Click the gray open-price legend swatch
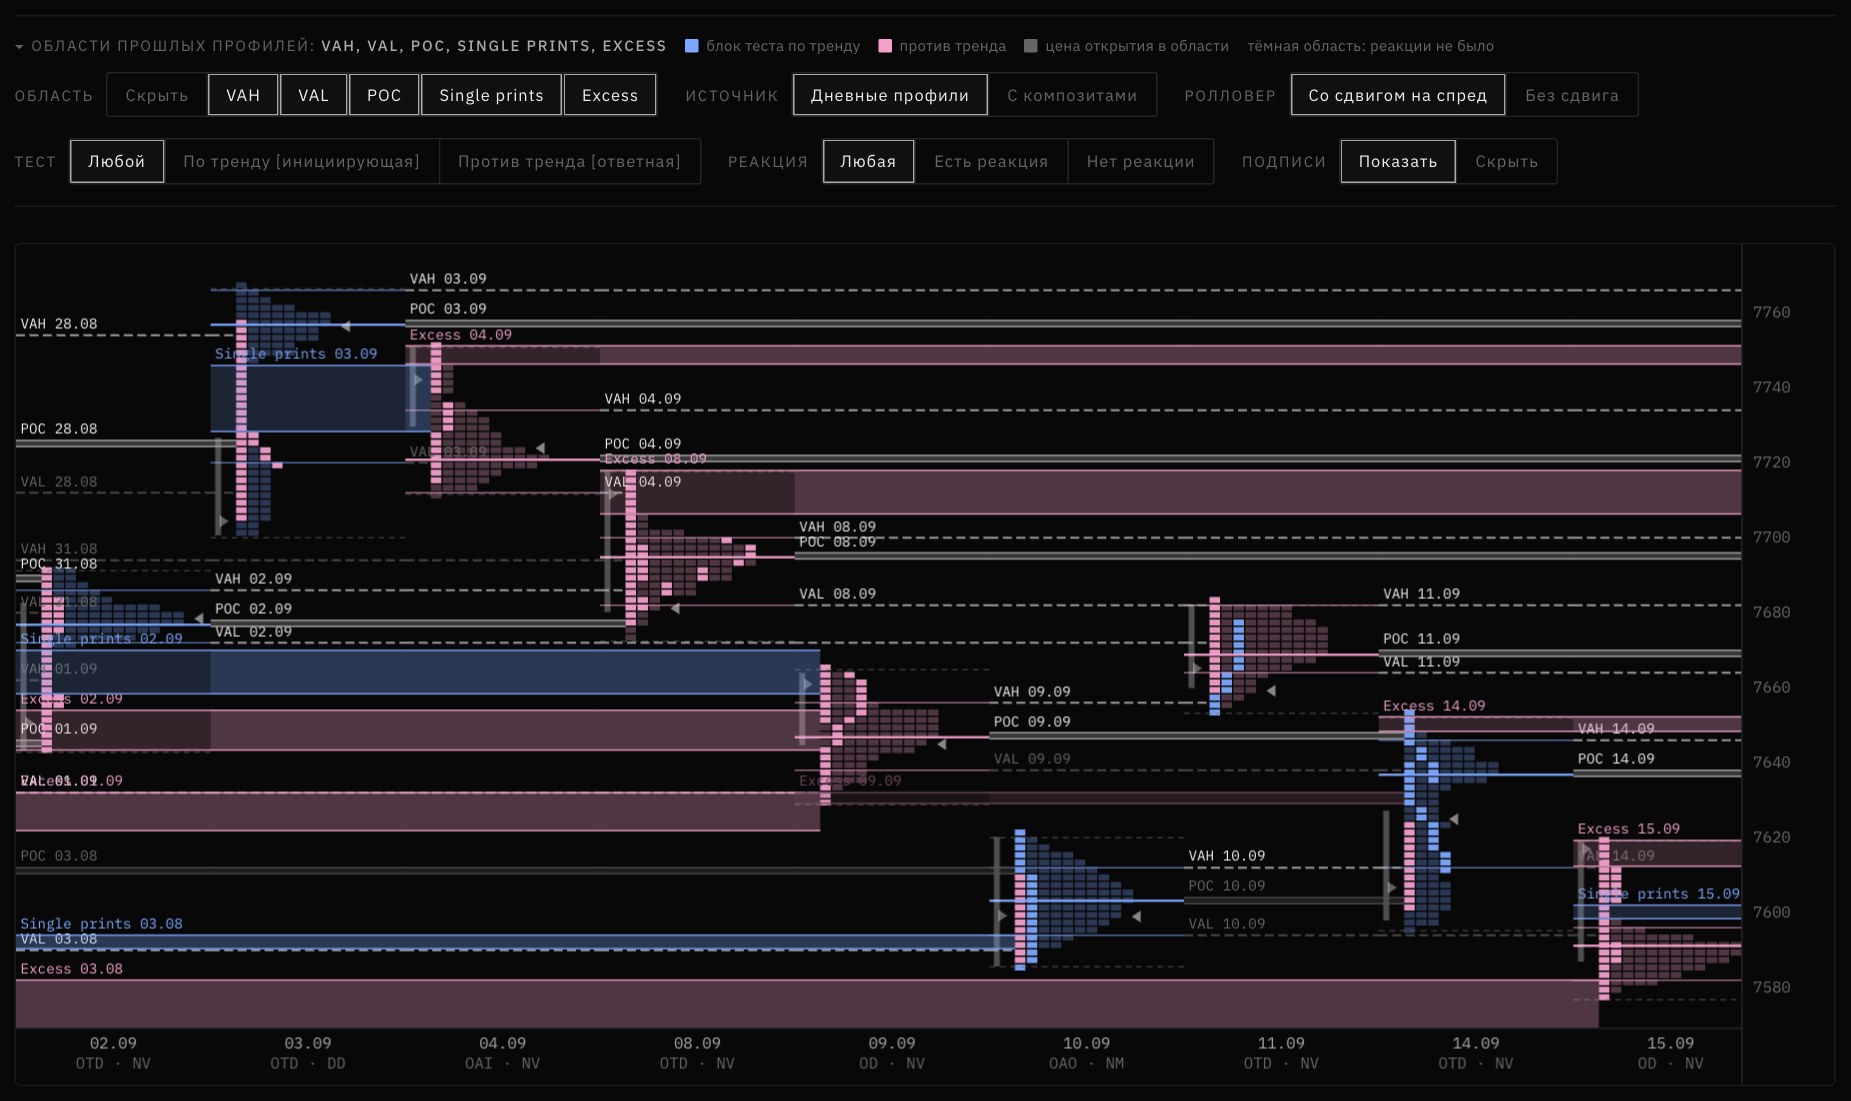Viewport: 1851px width, 1101px height. coord(1031,46)
